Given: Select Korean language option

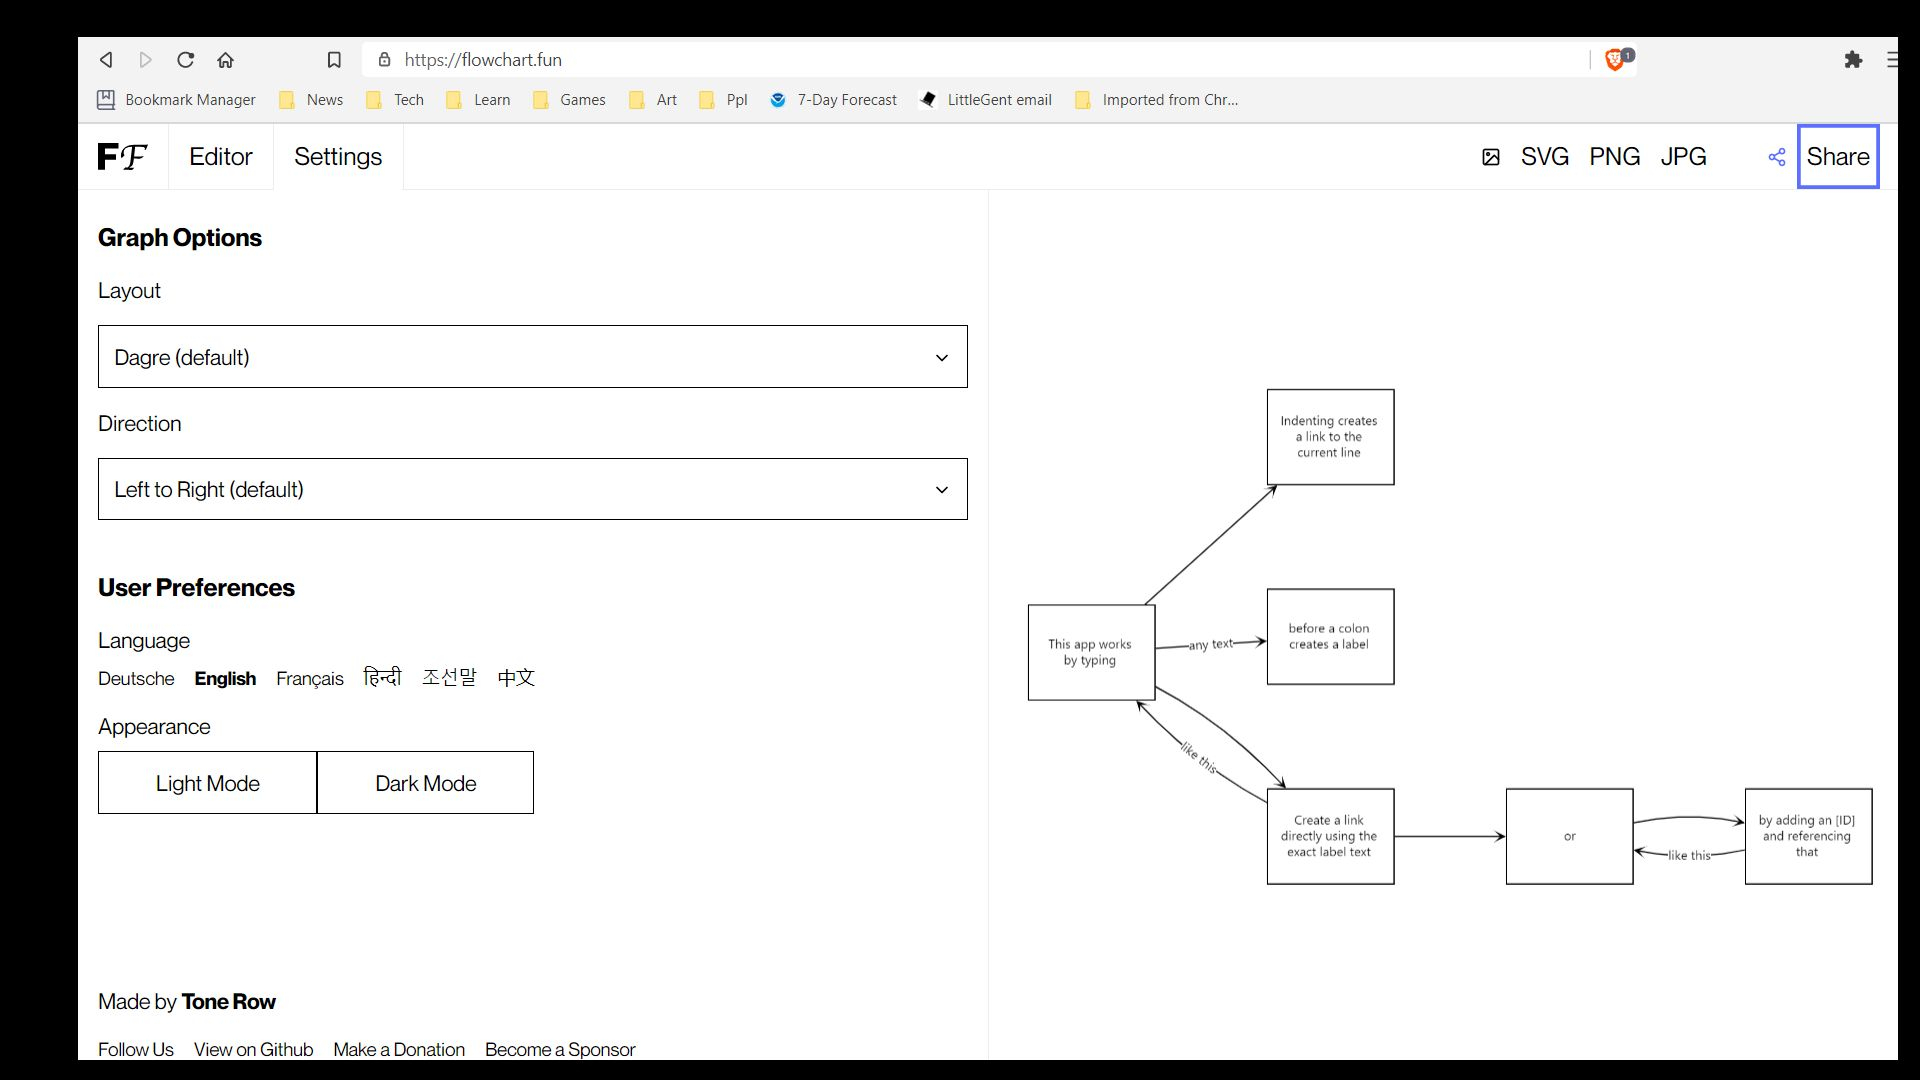Looking at the screenshot, I should 449,678.
